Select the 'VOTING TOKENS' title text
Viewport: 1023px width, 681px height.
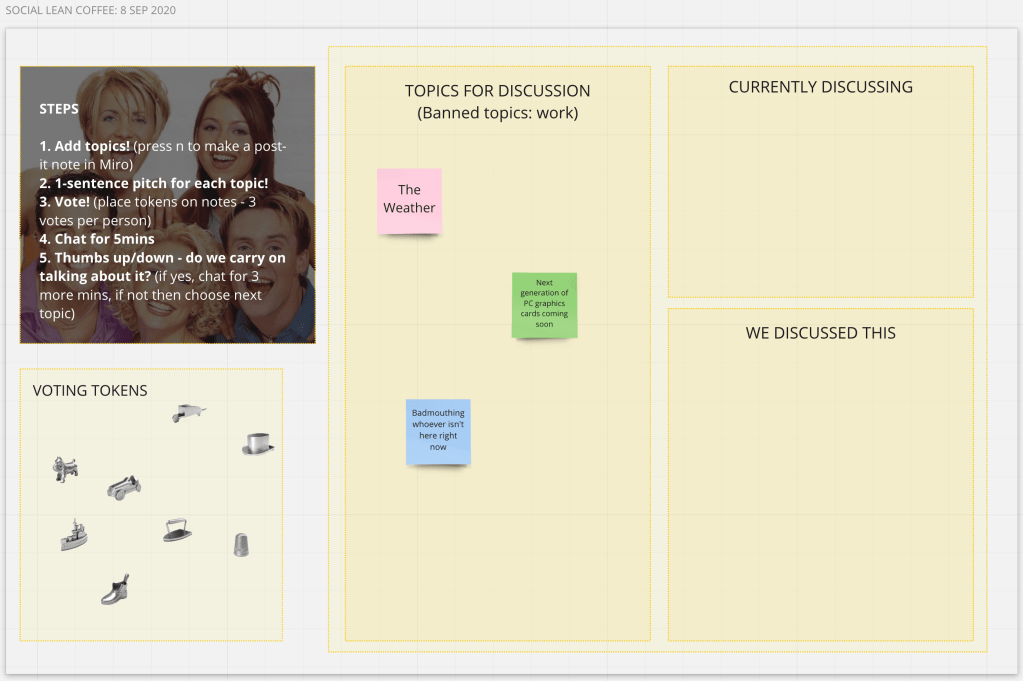90,391
